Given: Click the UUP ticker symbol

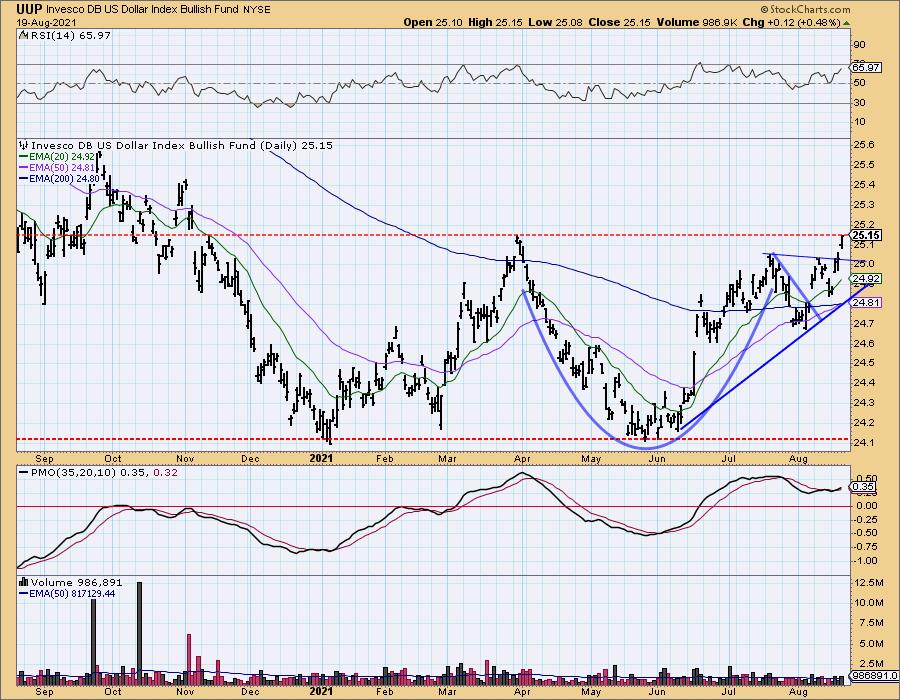Looking at the screenshot, I should (29, 9).
